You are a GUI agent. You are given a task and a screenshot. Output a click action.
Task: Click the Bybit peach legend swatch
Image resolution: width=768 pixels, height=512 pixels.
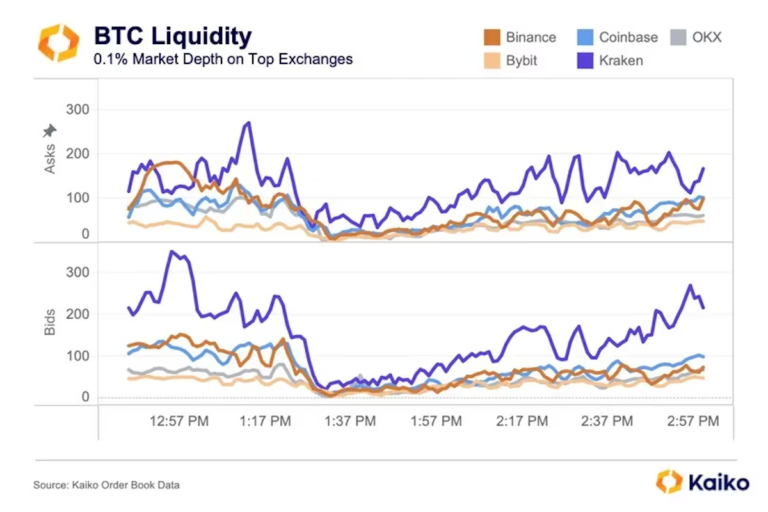point(492,60)
